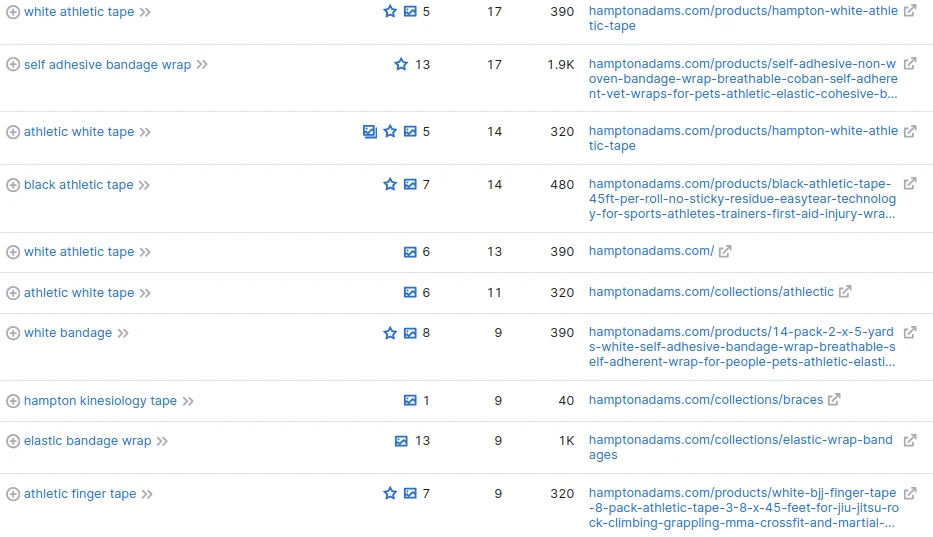The image size is (933, 537).
Task: Expand the double chevron after 'elastic bandage wrap'
Action: pos(162,441)
